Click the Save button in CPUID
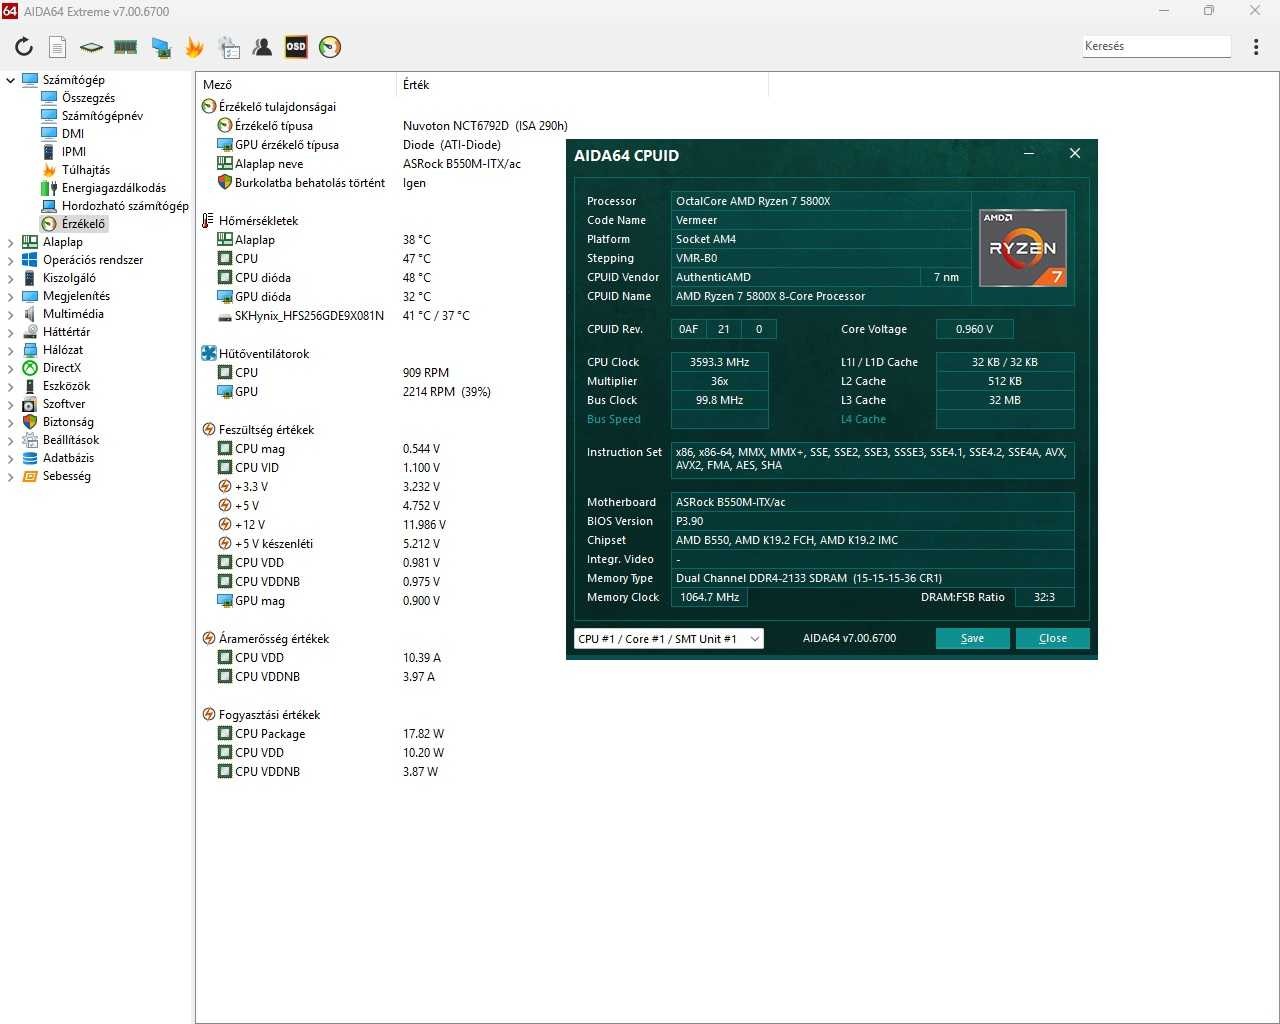1280x1024 pixels. tap(972, 639)
